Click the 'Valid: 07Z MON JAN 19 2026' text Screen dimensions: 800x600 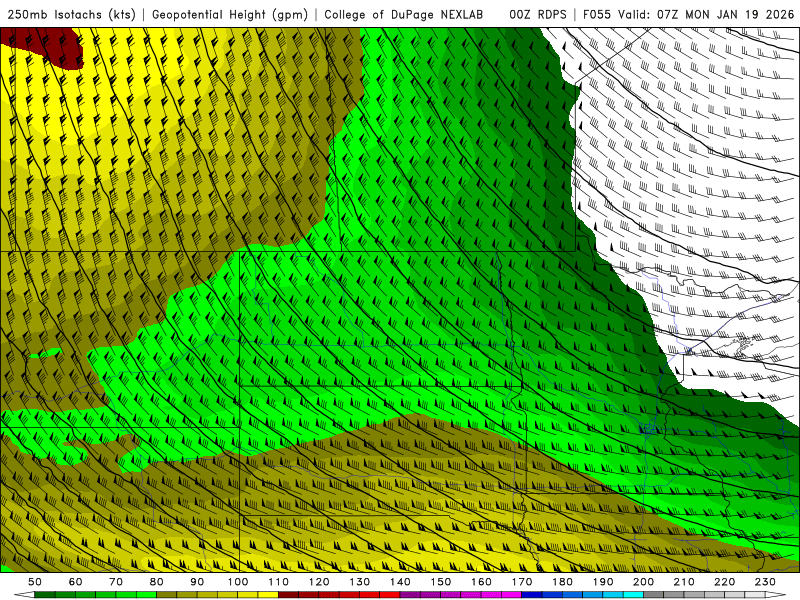tap(706, 15)
